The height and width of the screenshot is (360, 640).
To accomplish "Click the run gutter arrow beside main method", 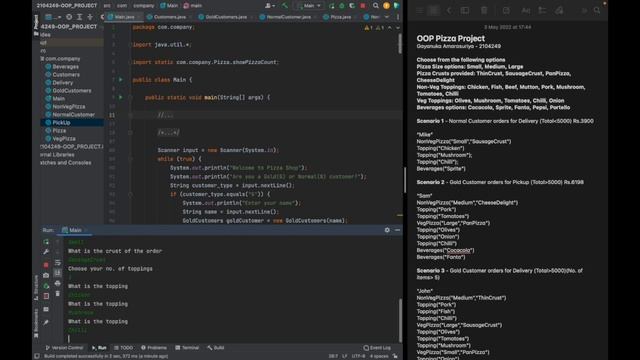I will click(120, 98).
